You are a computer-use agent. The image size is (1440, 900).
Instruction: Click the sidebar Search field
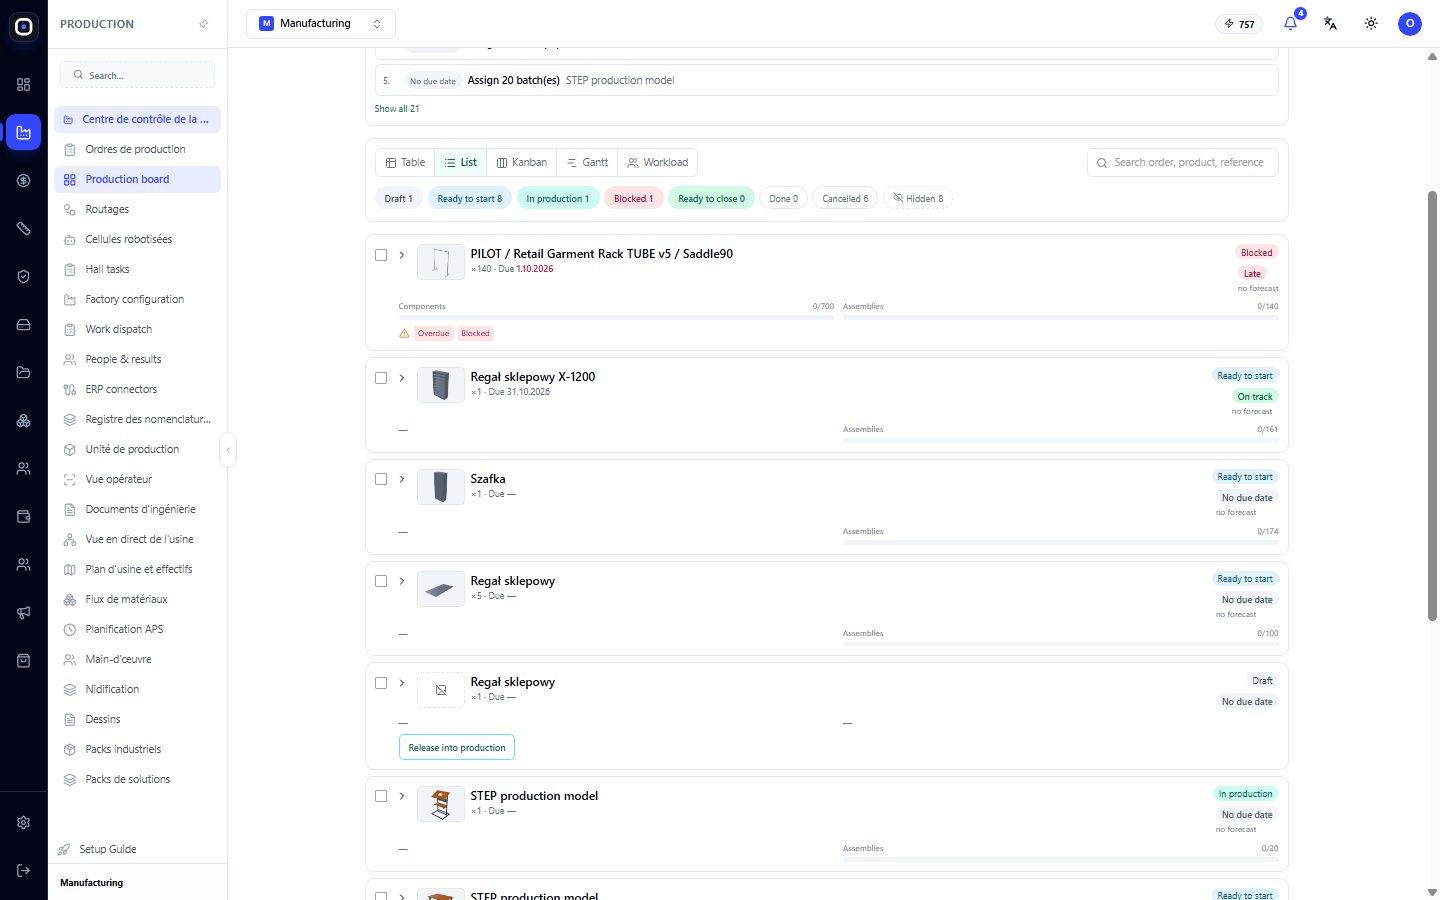click(x=138, y=75)
